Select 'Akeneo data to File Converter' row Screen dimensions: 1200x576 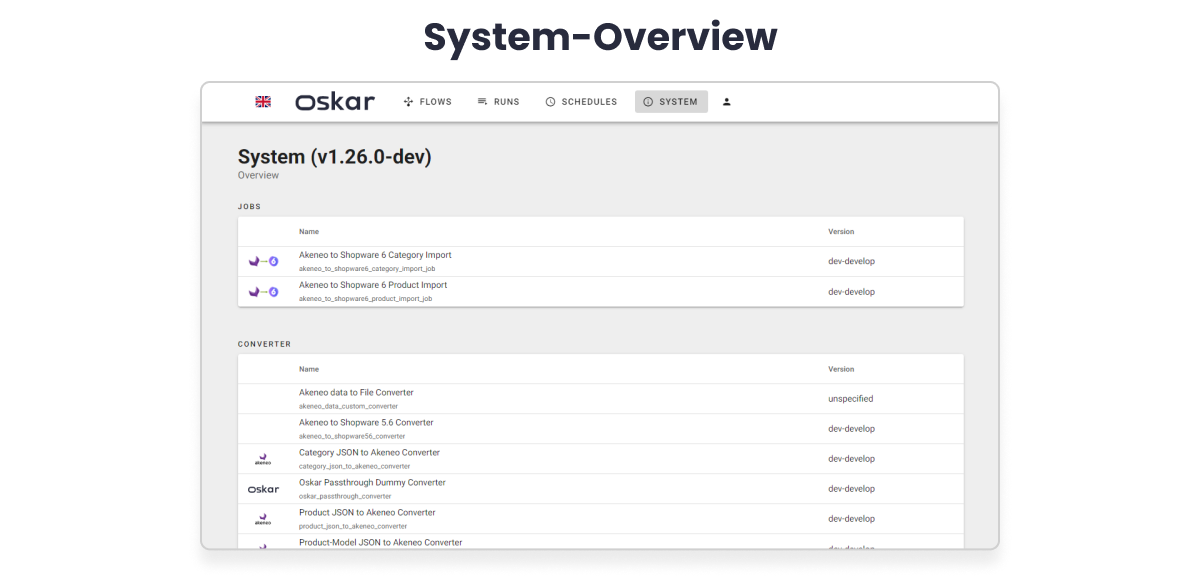pos(601,399)
